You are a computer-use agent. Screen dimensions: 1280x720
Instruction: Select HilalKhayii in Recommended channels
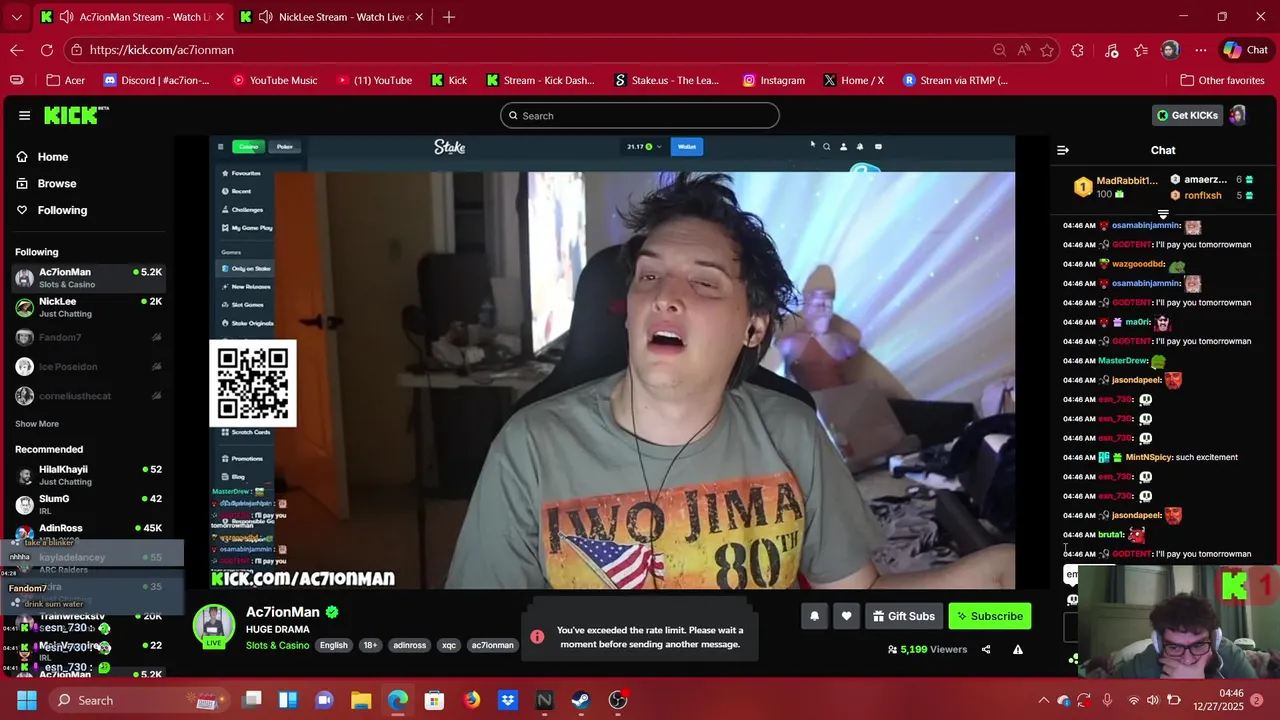(x=89, y=475)
